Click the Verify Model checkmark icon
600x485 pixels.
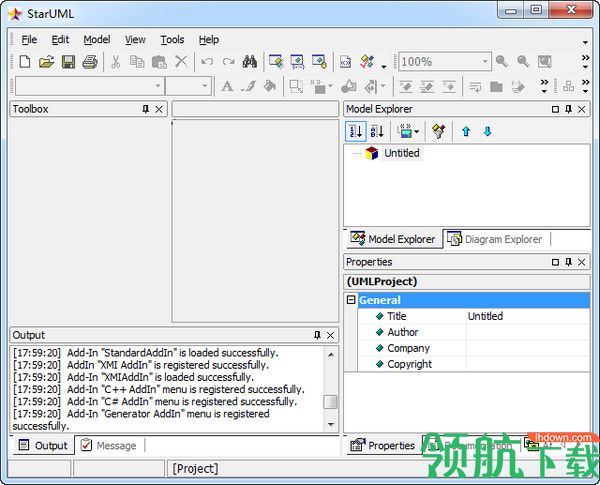click(367, 62)
